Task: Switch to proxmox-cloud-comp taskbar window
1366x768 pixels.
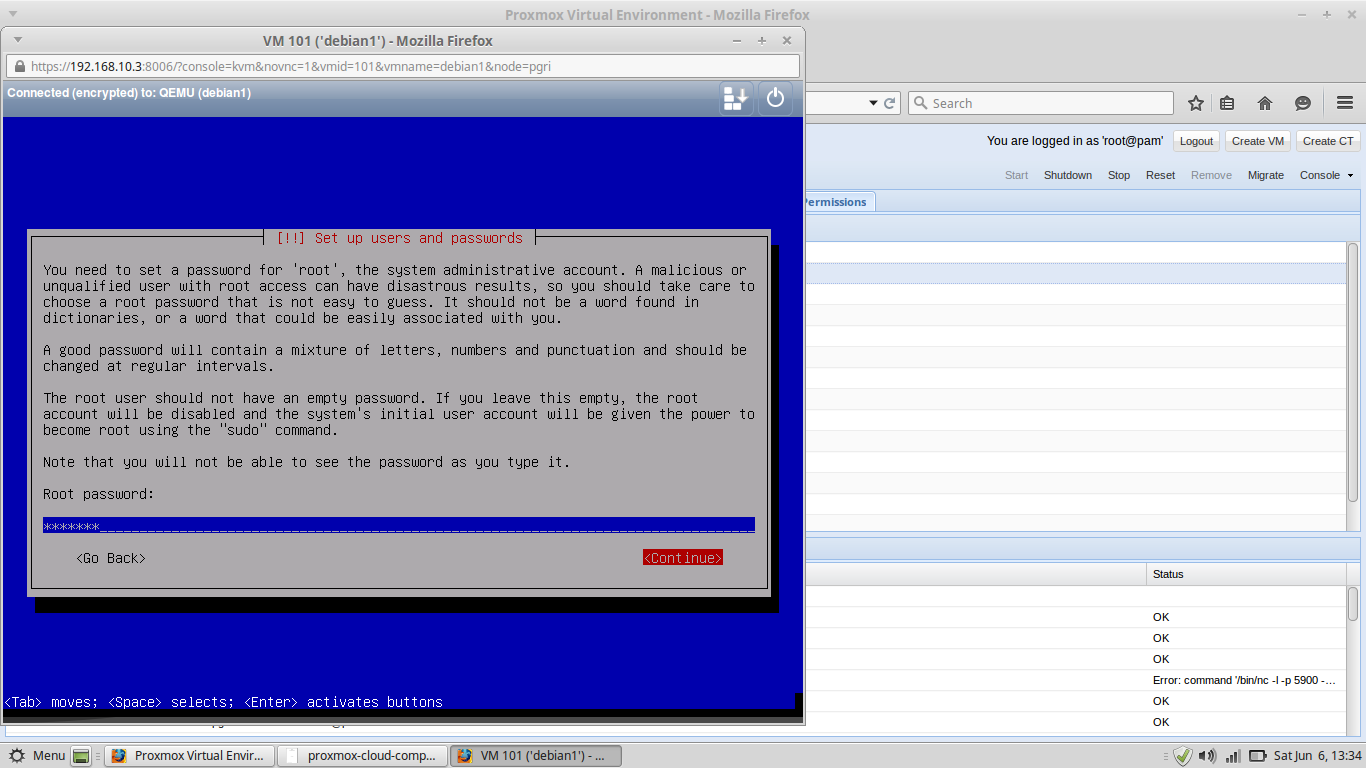Action: tap(361, 756)
